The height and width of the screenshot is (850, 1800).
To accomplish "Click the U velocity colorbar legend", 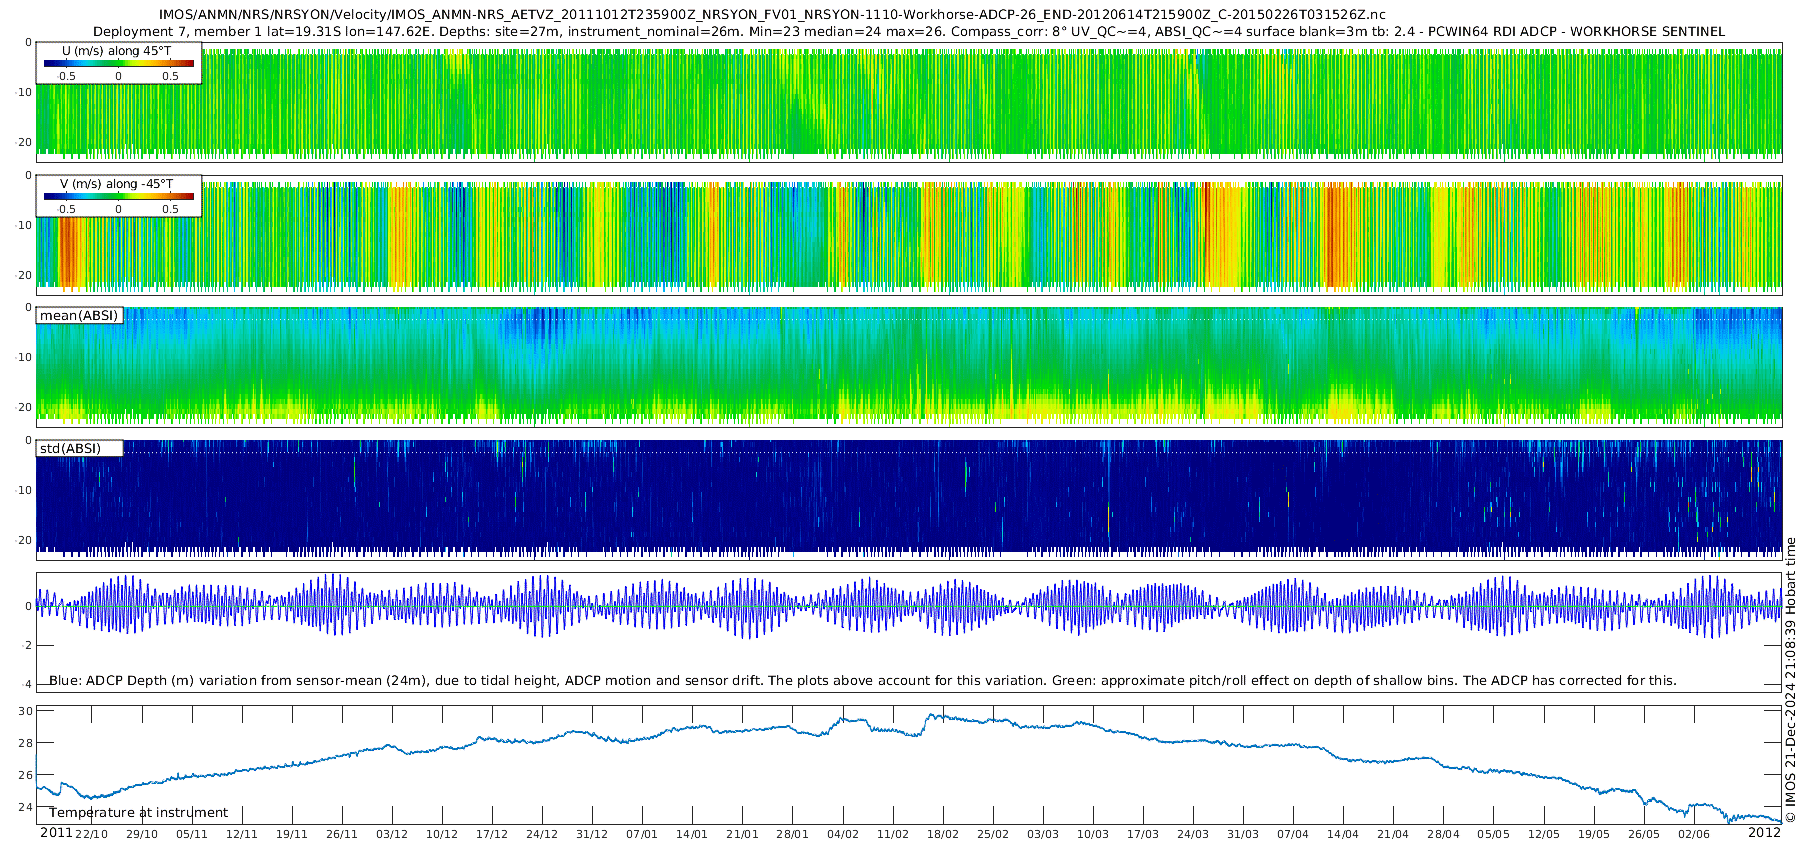I will click(x=118, y=63).
